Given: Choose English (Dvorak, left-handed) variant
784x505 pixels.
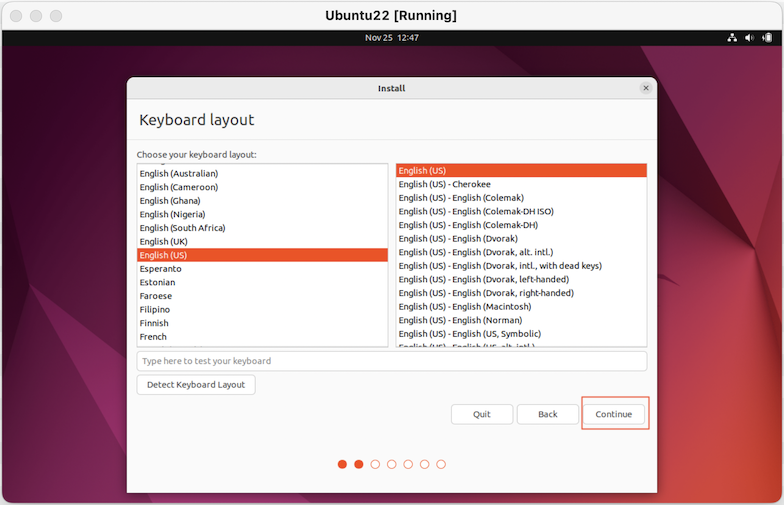Looking at the screenshot, I should (x=522, y=279).
